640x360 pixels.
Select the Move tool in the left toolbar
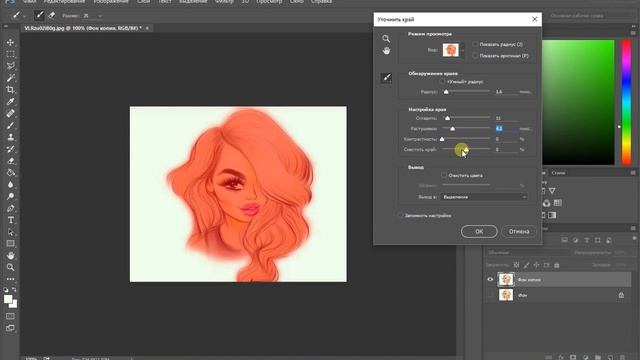[11, 42]
